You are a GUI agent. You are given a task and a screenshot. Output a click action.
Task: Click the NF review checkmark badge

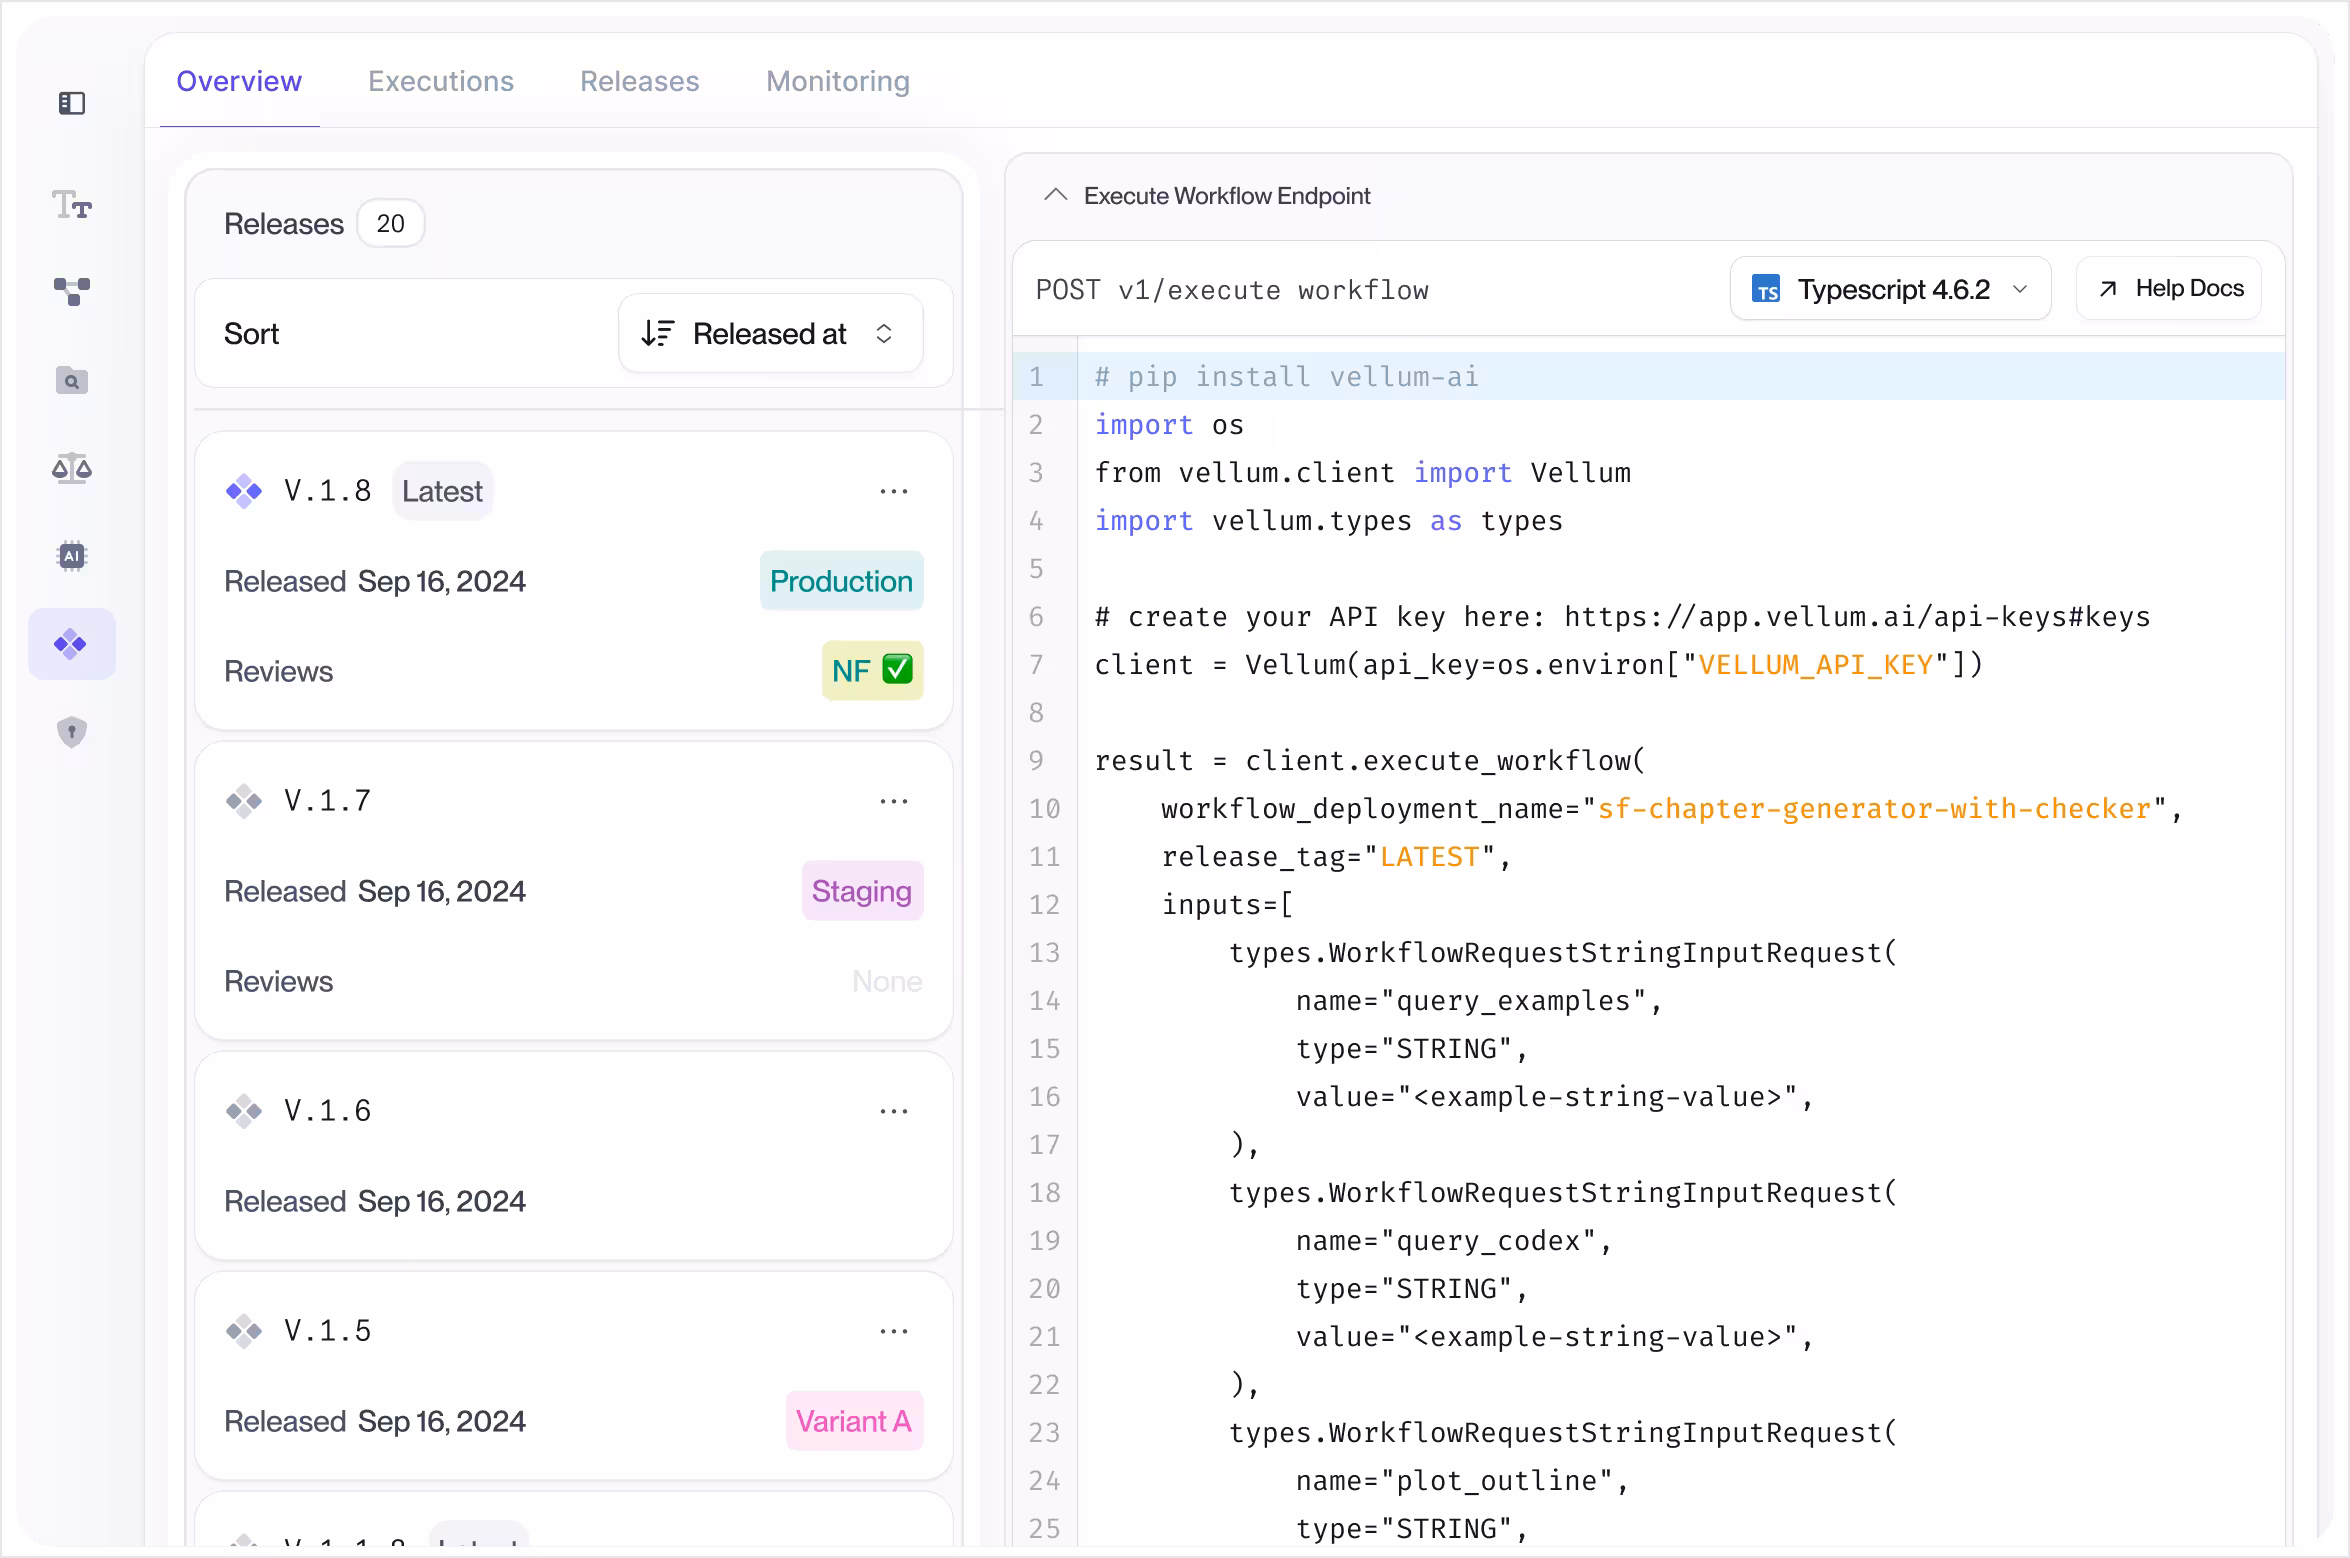(872, 670)
